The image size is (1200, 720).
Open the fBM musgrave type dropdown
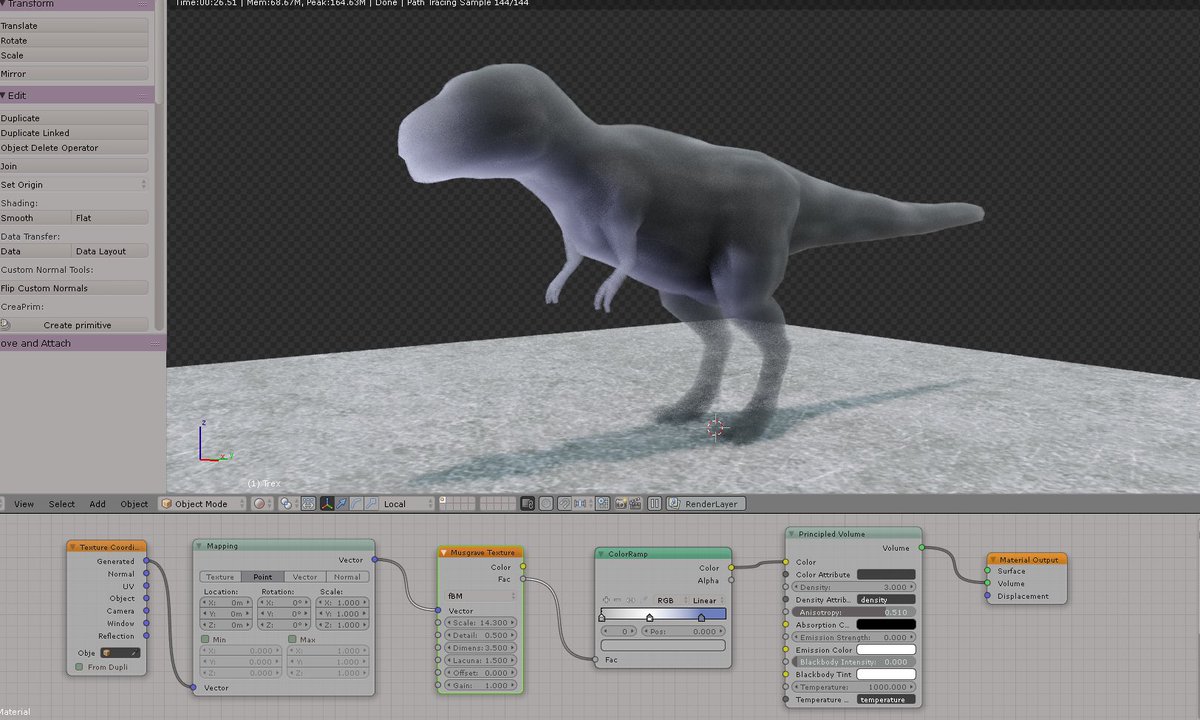pos(479,595)
